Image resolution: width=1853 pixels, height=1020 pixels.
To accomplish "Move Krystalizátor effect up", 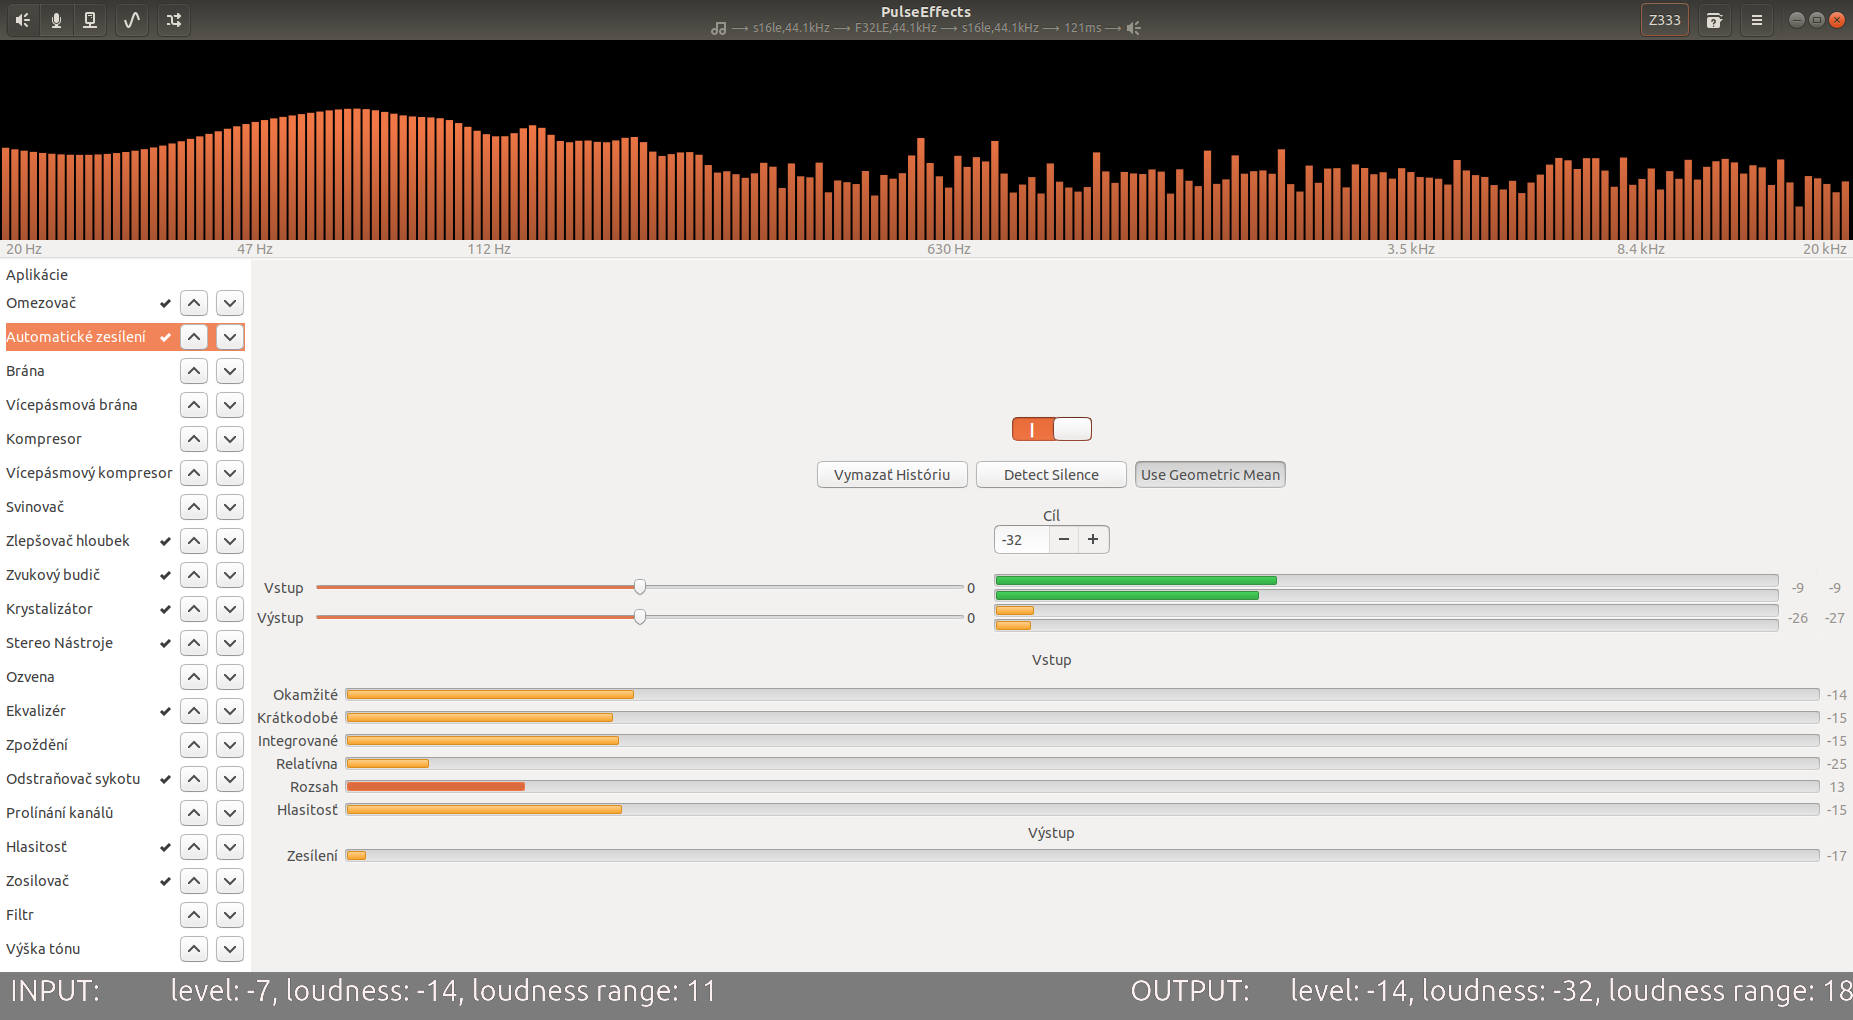I will (194, 609).
